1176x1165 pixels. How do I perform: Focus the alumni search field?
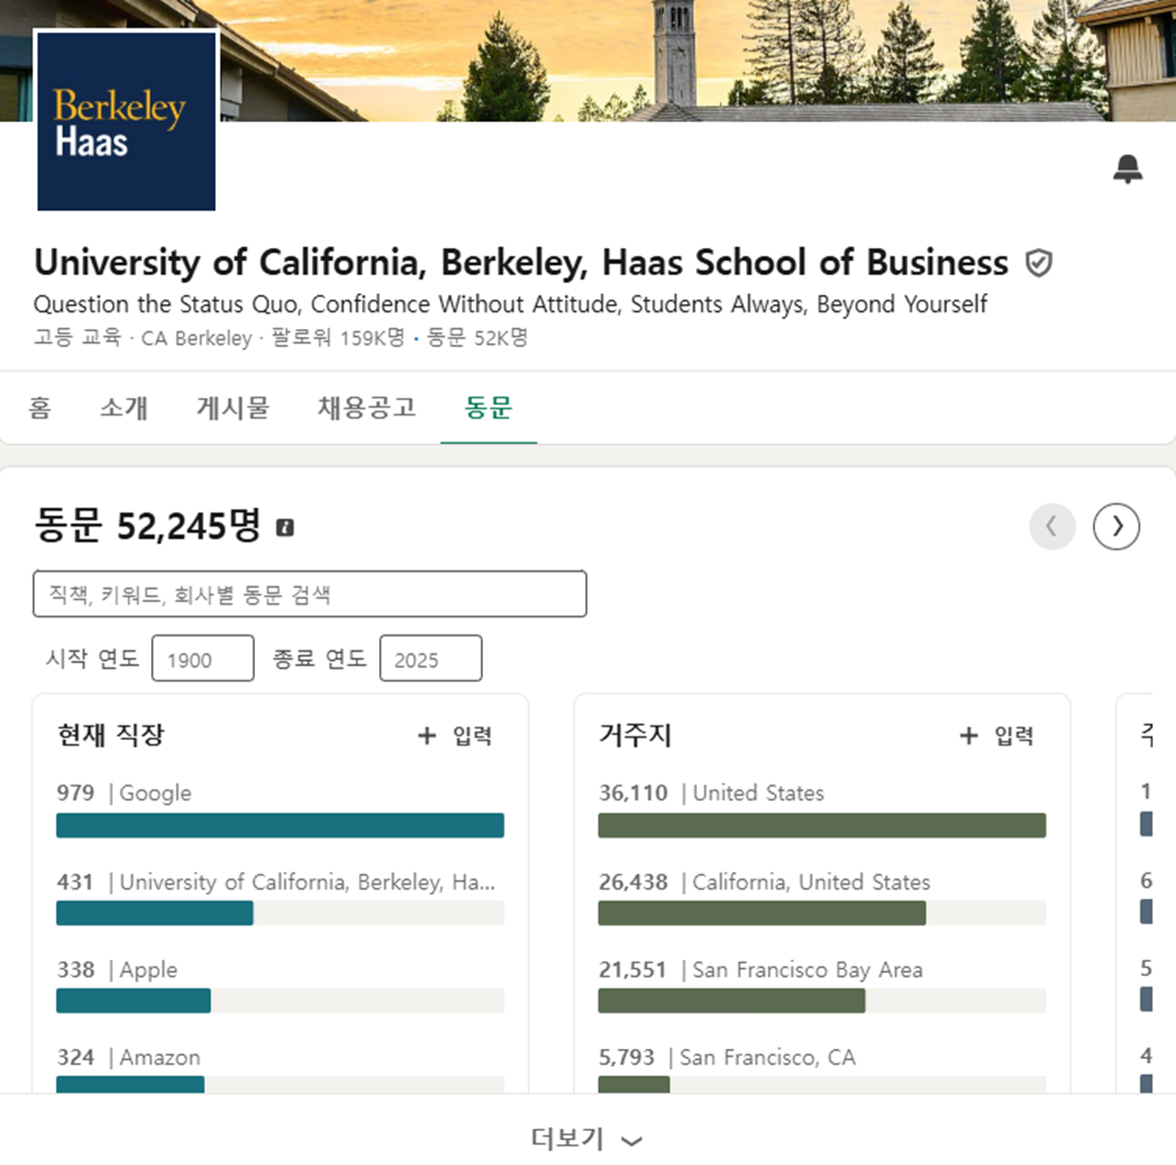tap(309, 595)
